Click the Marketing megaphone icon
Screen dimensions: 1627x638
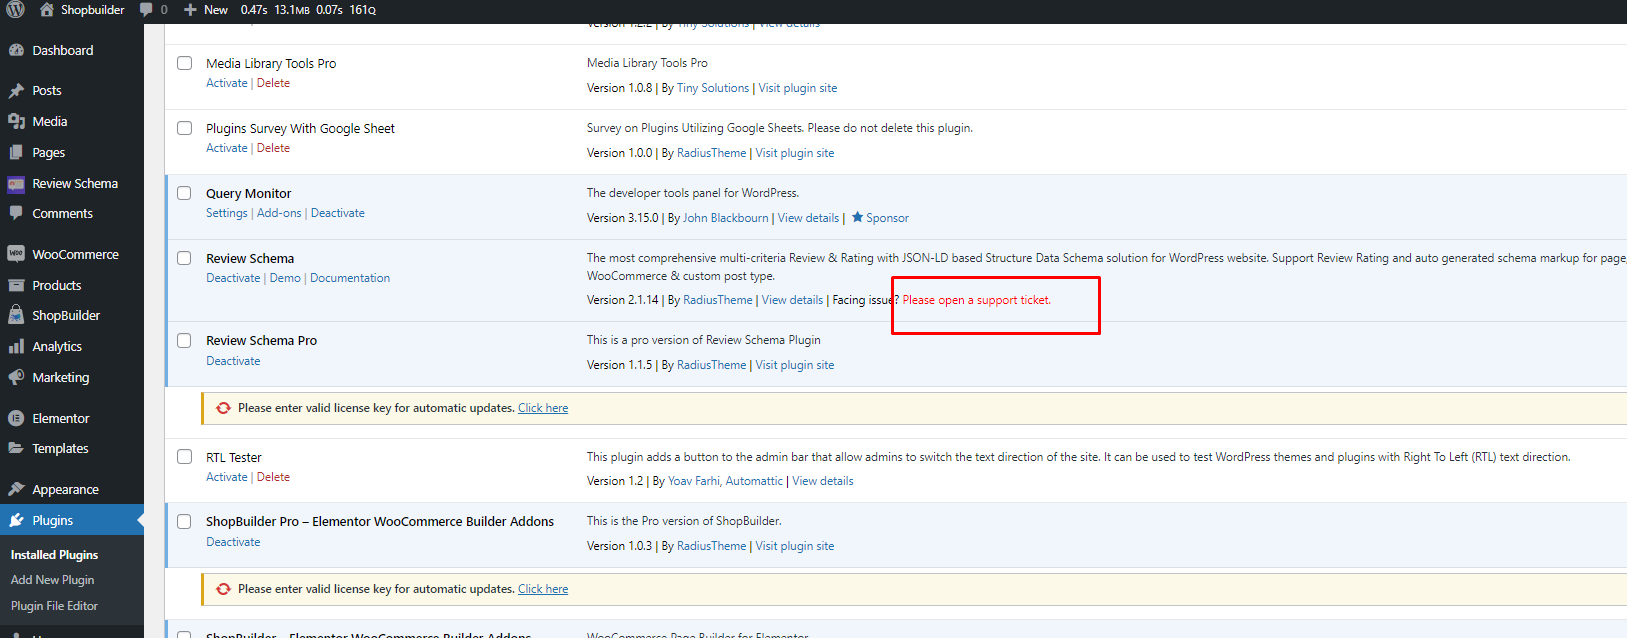[16, 377]
